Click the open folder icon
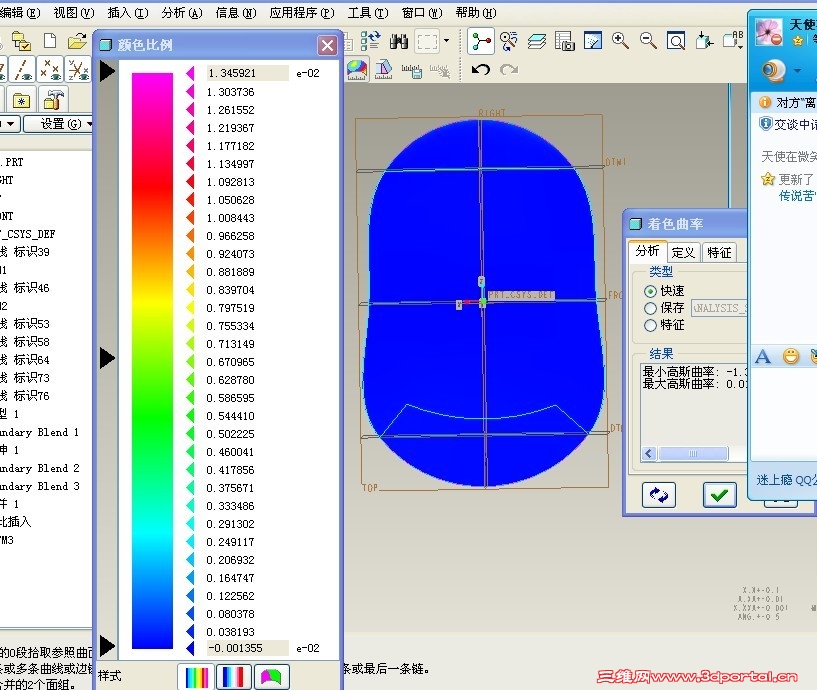Image resolution: width=817 pixels, height=690 pixels. (78, 41)
